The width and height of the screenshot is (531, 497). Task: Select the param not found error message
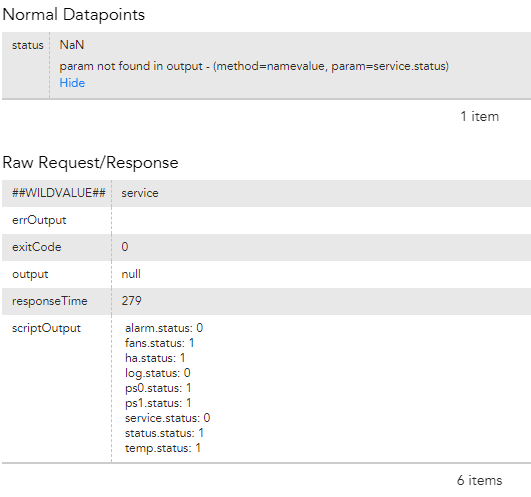pyautogui.click(x=254, y=66)
